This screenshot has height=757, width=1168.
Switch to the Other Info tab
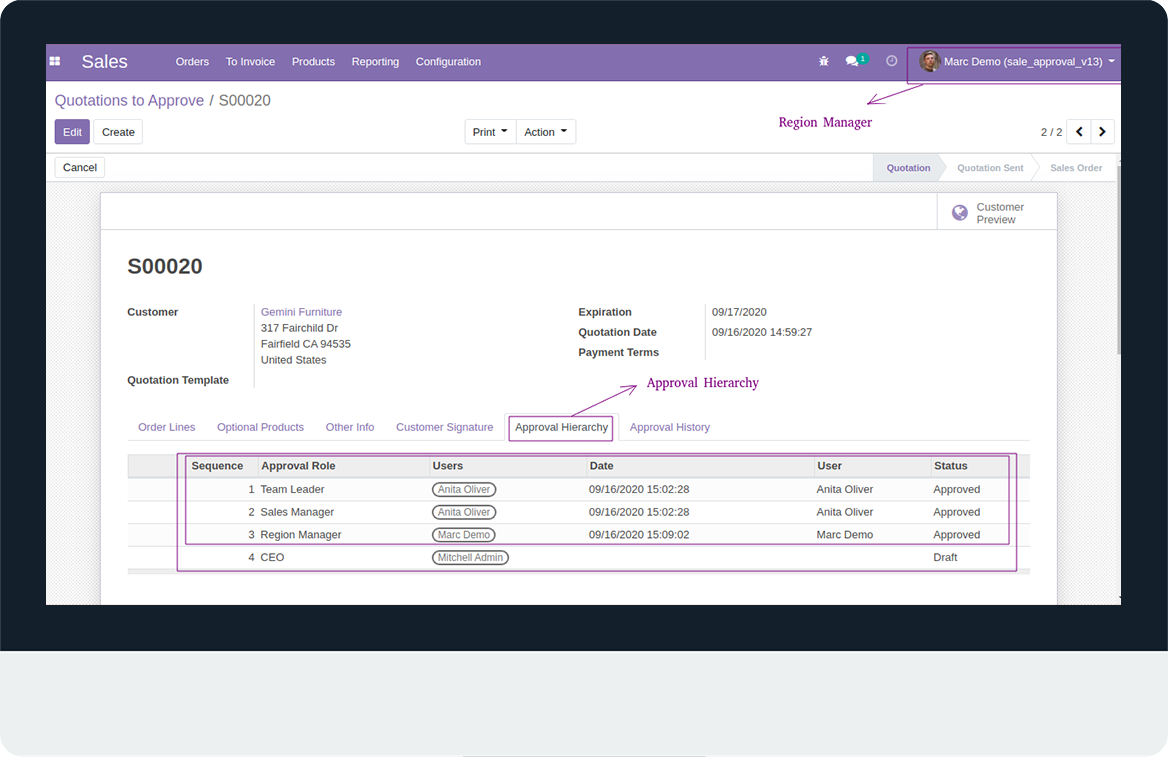[x=350, y=427]
